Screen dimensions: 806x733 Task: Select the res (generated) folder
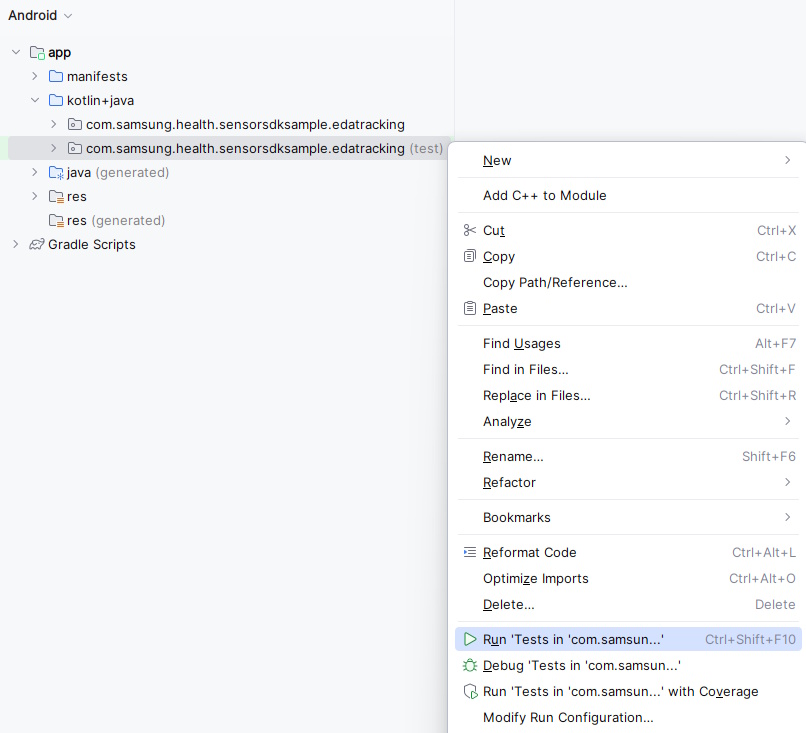[115, 220]
